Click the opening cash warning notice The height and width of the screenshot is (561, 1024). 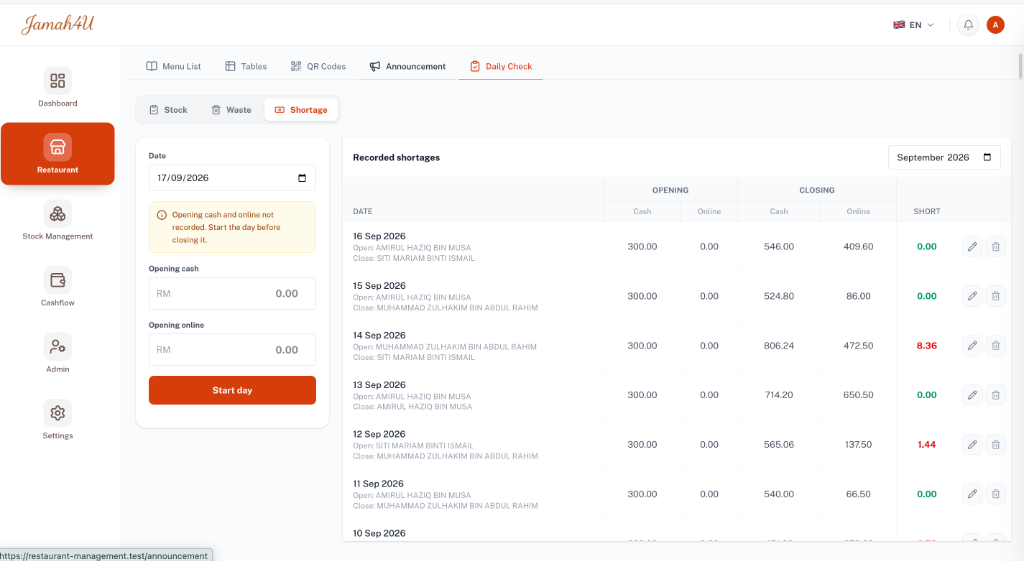click(x=232, y=227)
